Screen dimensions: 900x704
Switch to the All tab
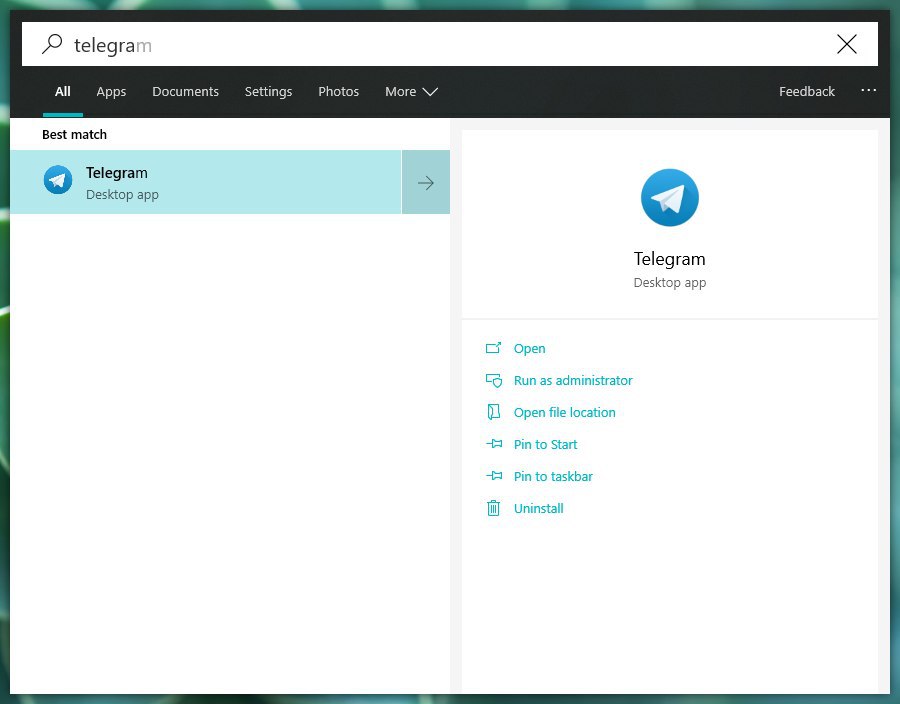[x=63, y=91]
